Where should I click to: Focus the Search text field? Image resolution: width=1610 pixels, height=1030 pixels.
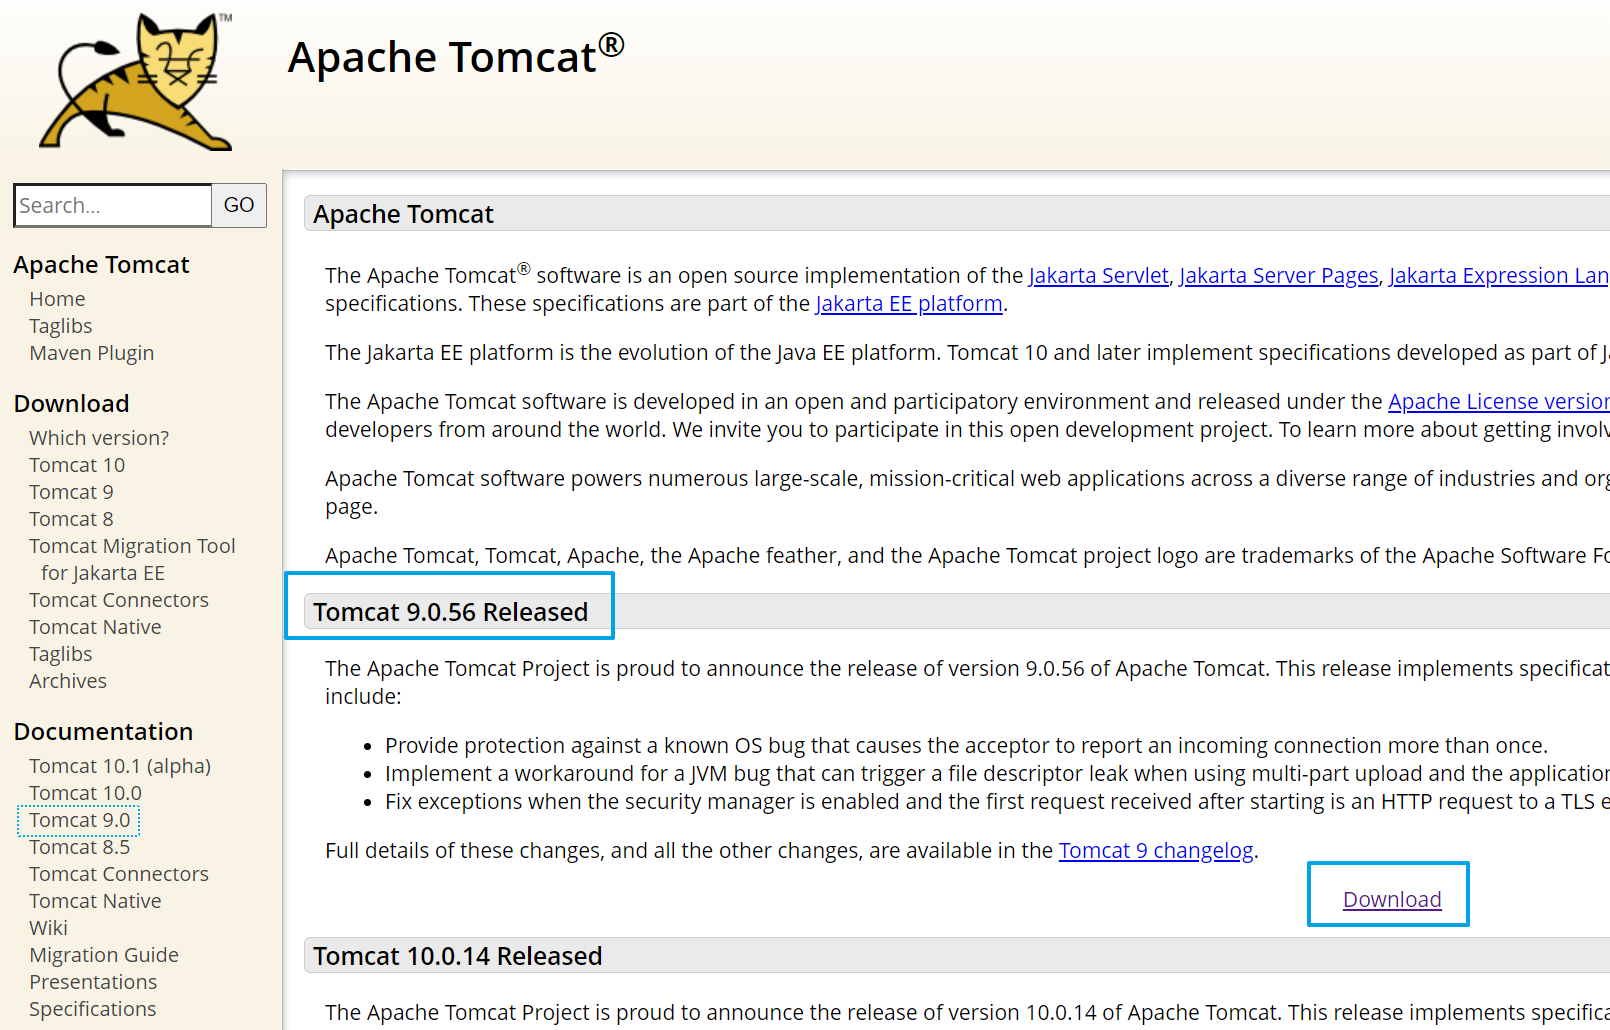(113, 205)
